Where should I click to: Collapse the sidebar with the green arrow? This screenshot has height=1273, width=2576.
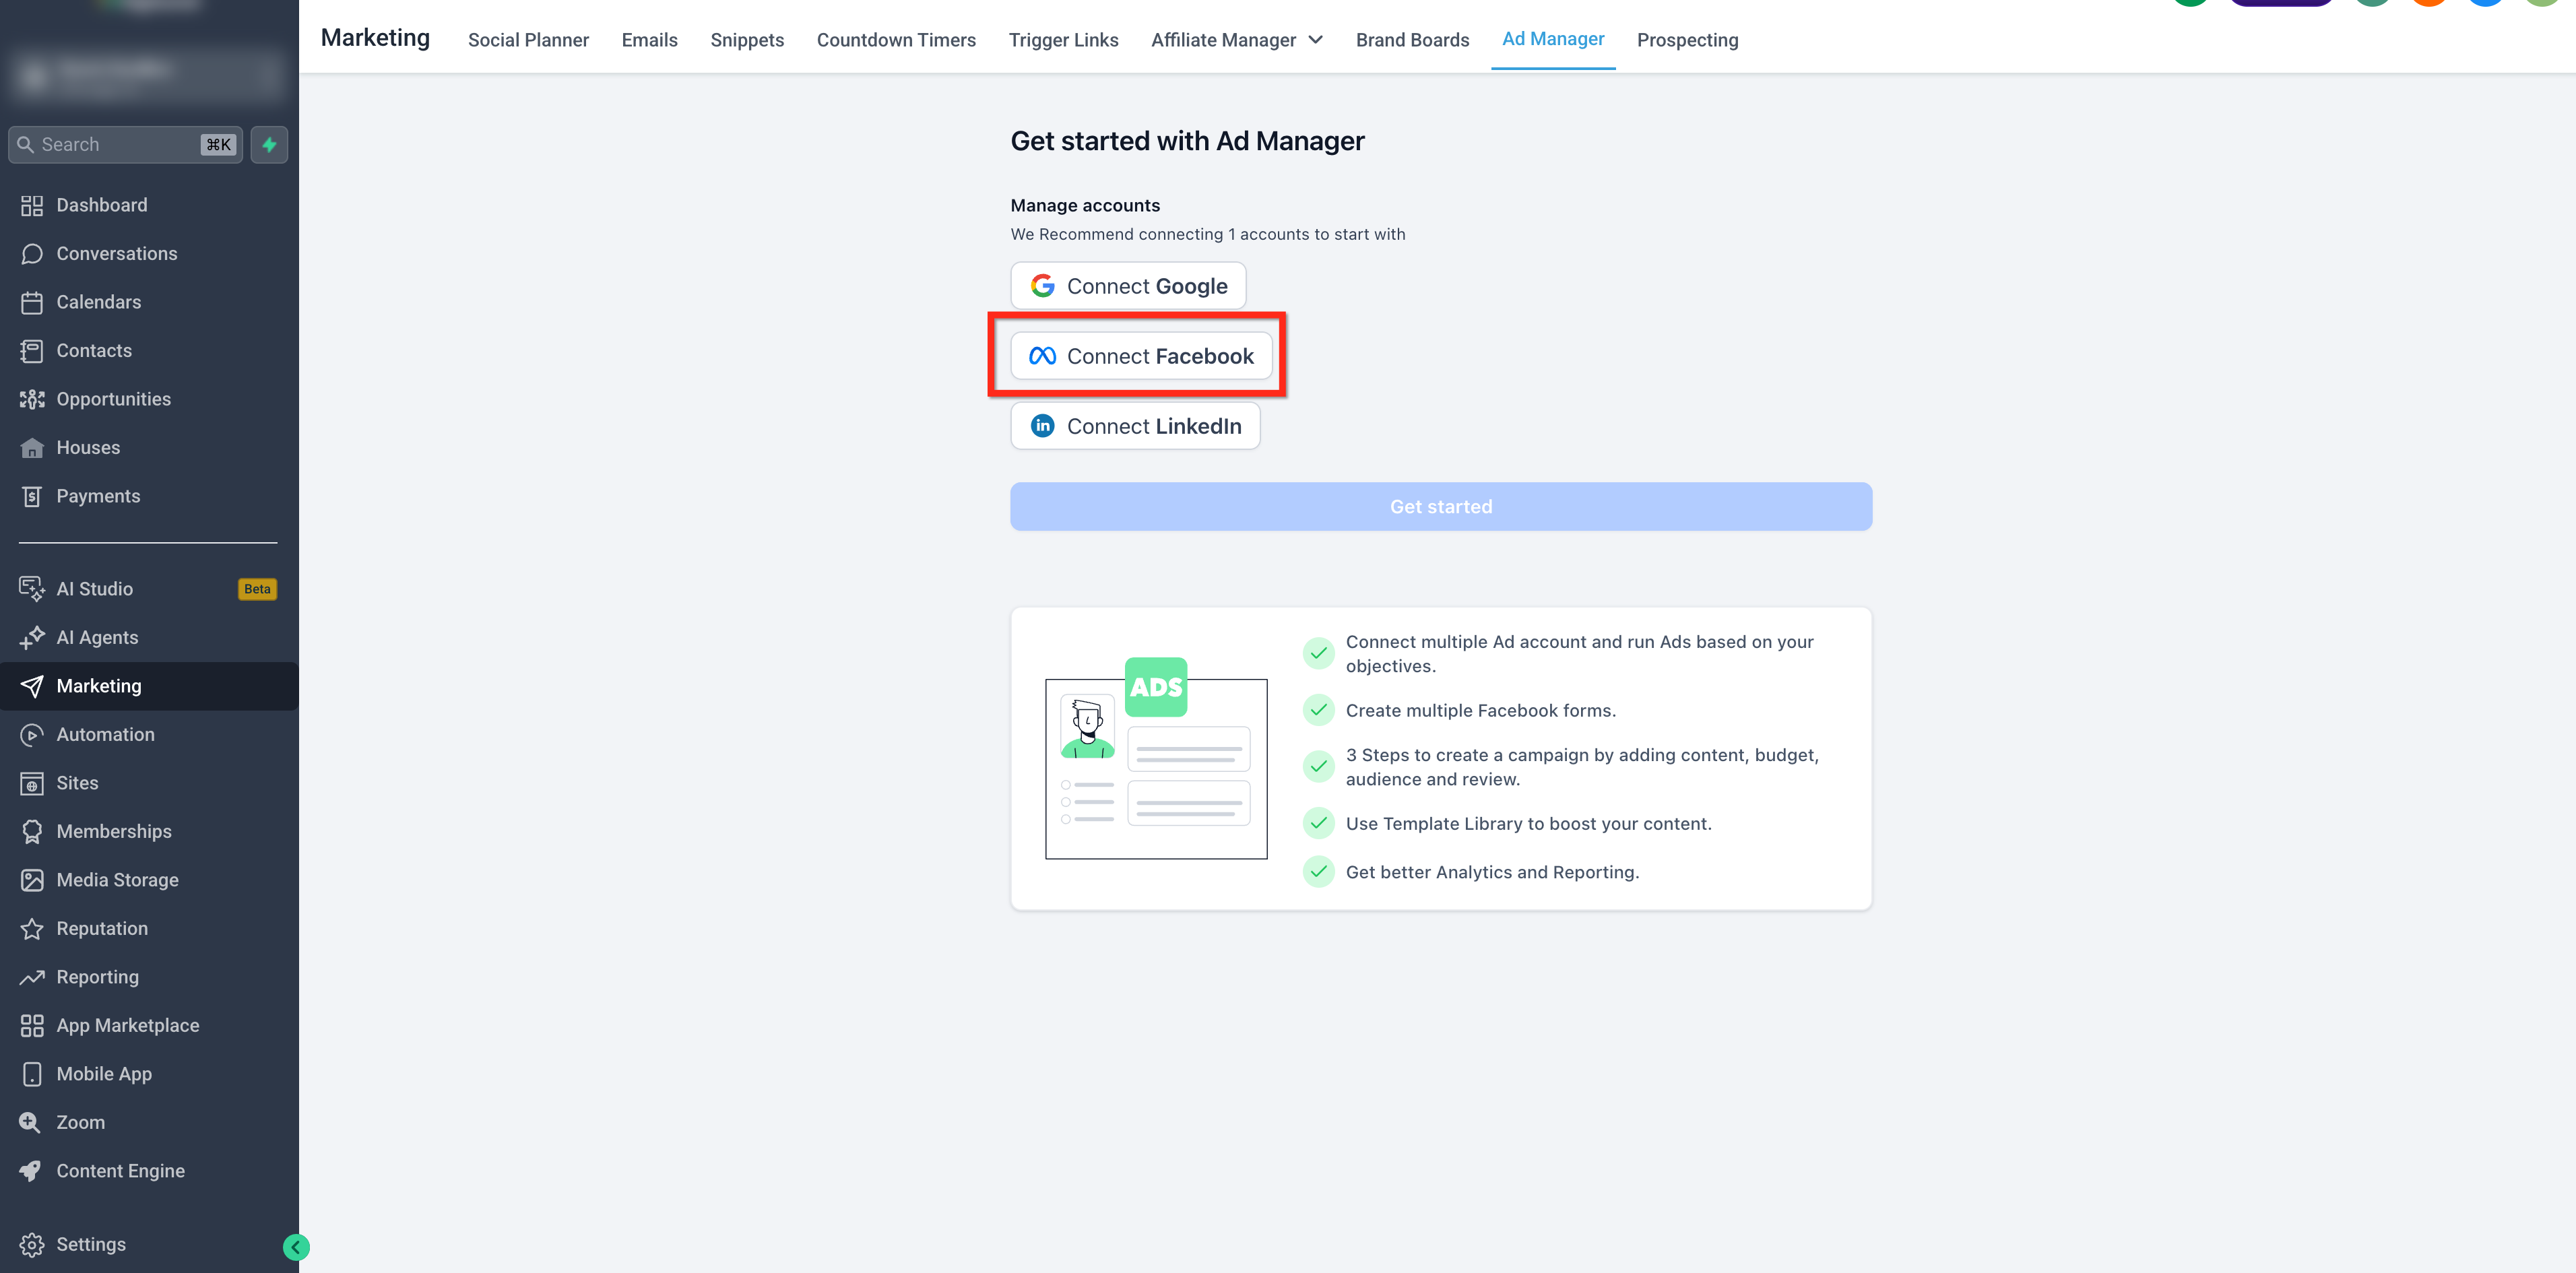point(296,1247)
